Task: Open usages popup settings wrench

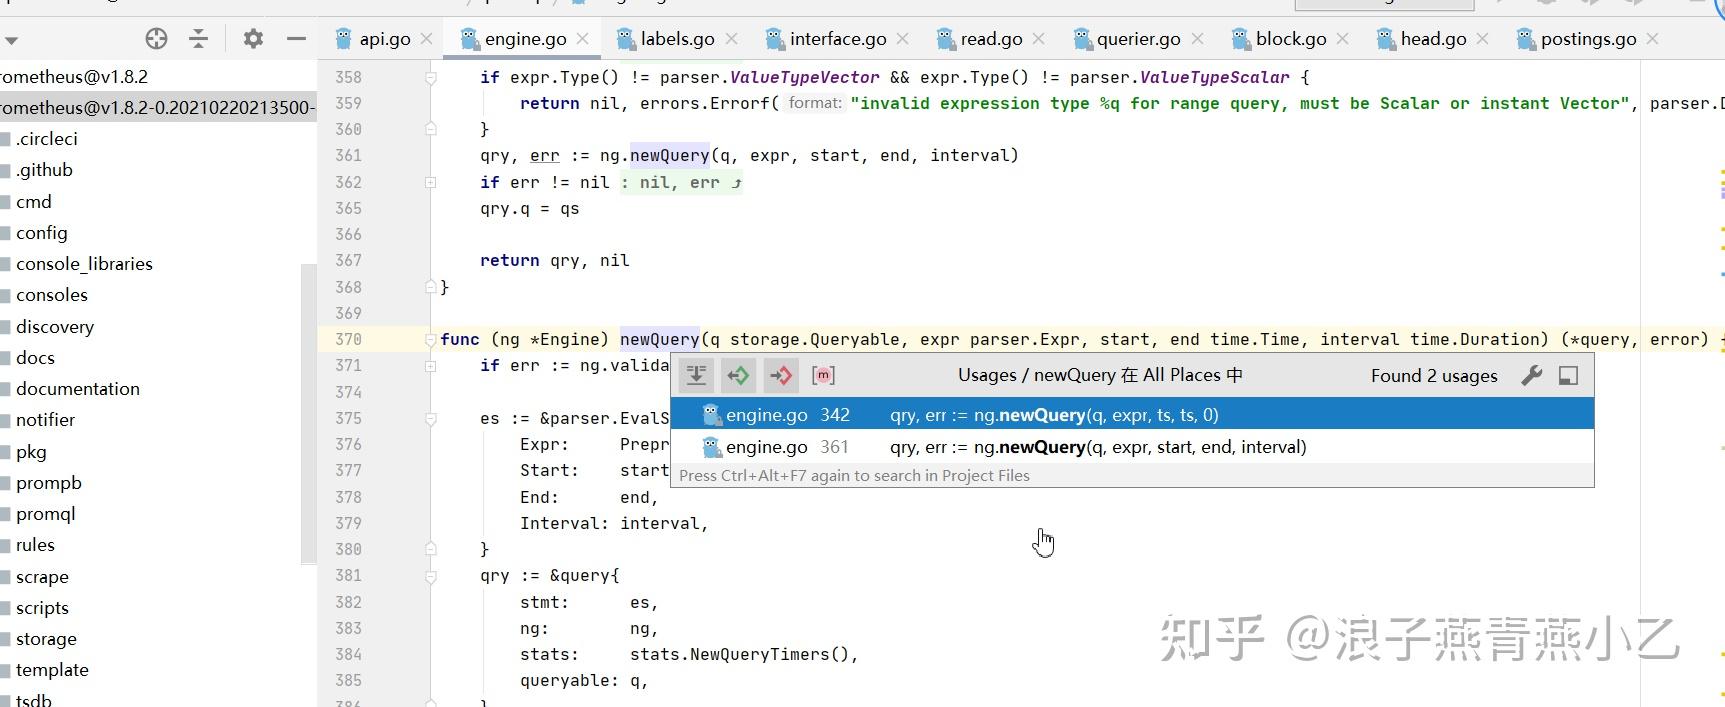Action: point(1531,375)
